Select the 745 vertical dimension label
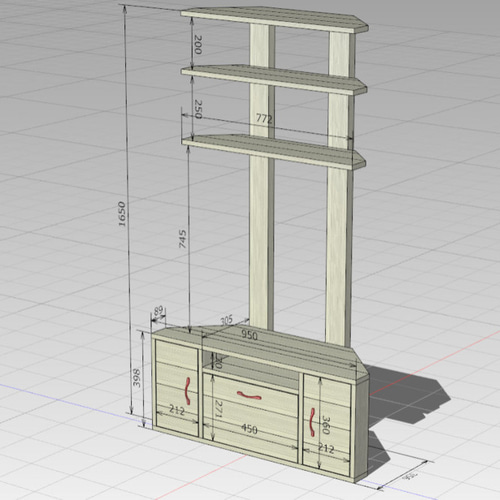This screenshot has width=500, height=500. 183,239
